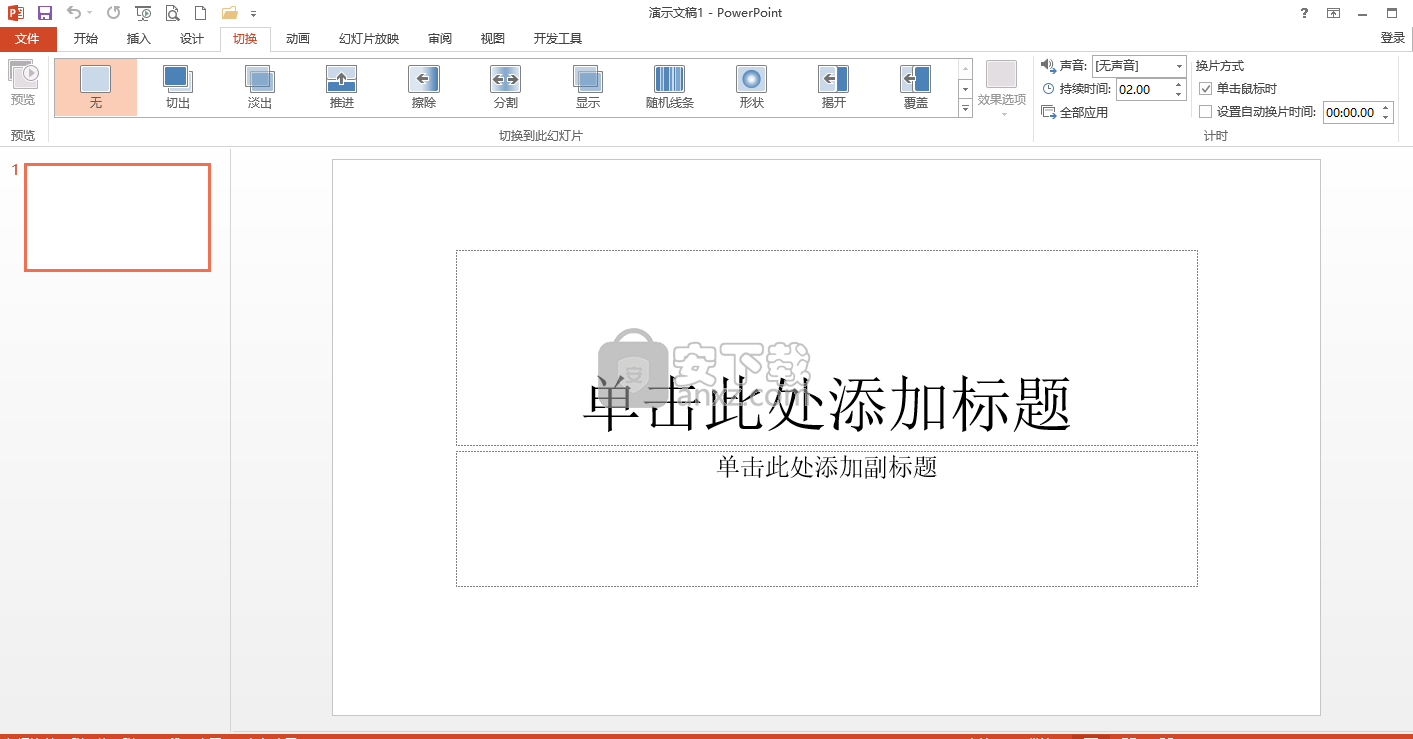This screenshot has width=1413, height=739.
Task: Start slideshow from beginning via quick access icon
Action: tap(143, 13)
